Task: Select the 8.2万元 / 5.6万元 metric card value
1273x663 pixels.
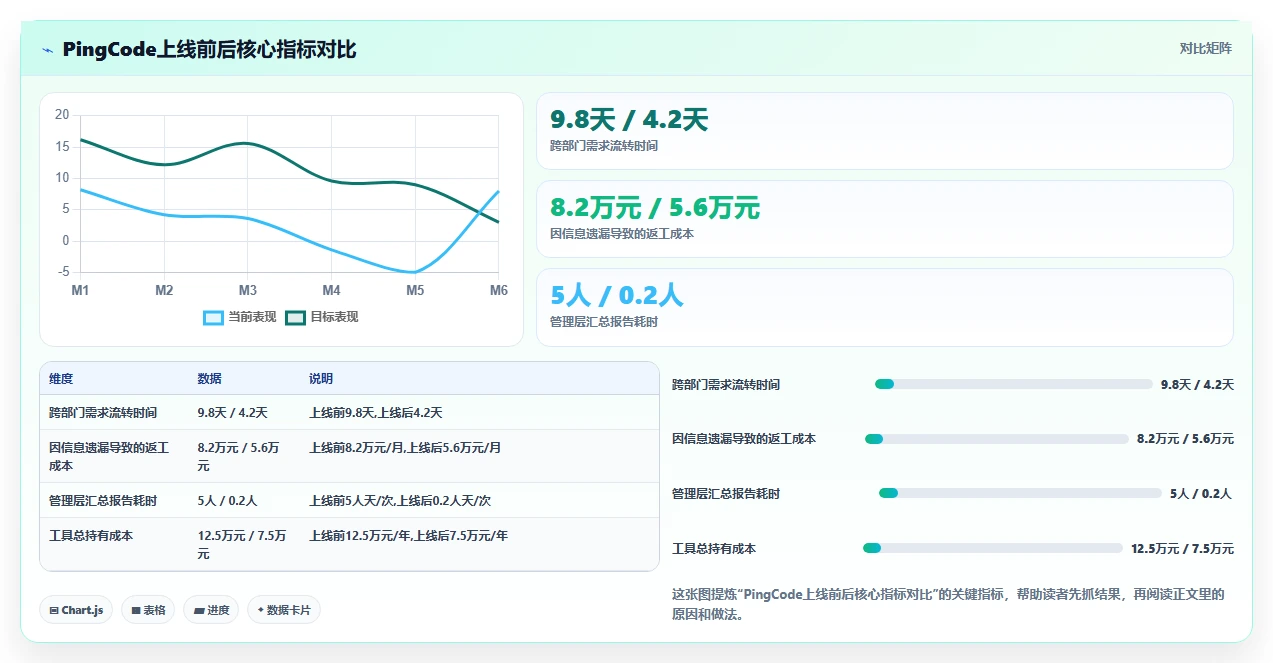Action: pyautogui.click(x=655, y=208)
